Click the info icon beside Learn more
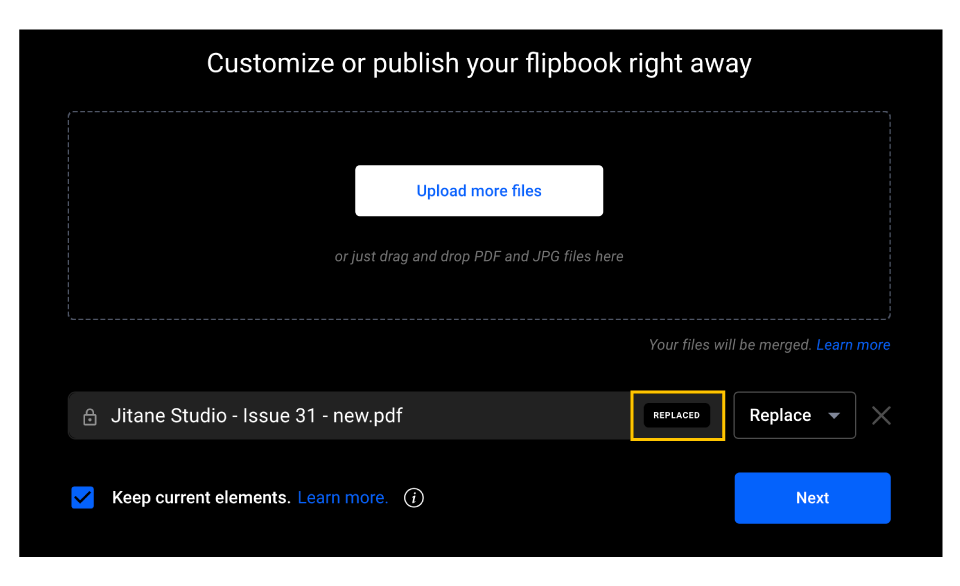Image resolution: width=960 pixels, height=586 pixels. click(x=413, y=497)
